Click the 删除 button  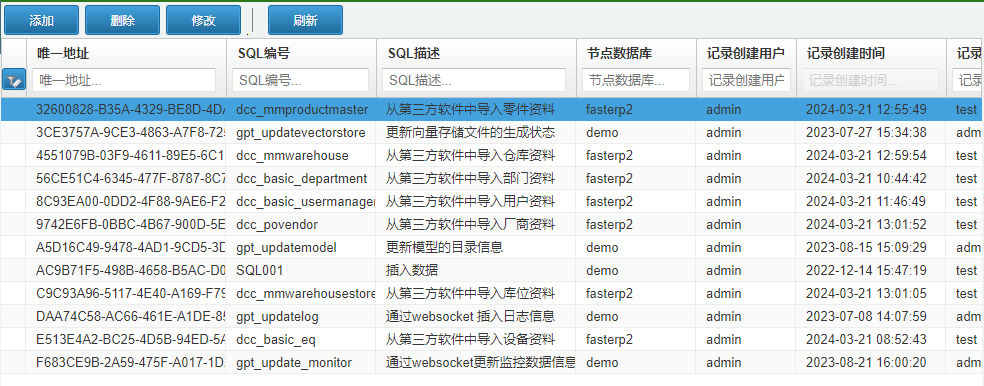click(122, 20)
